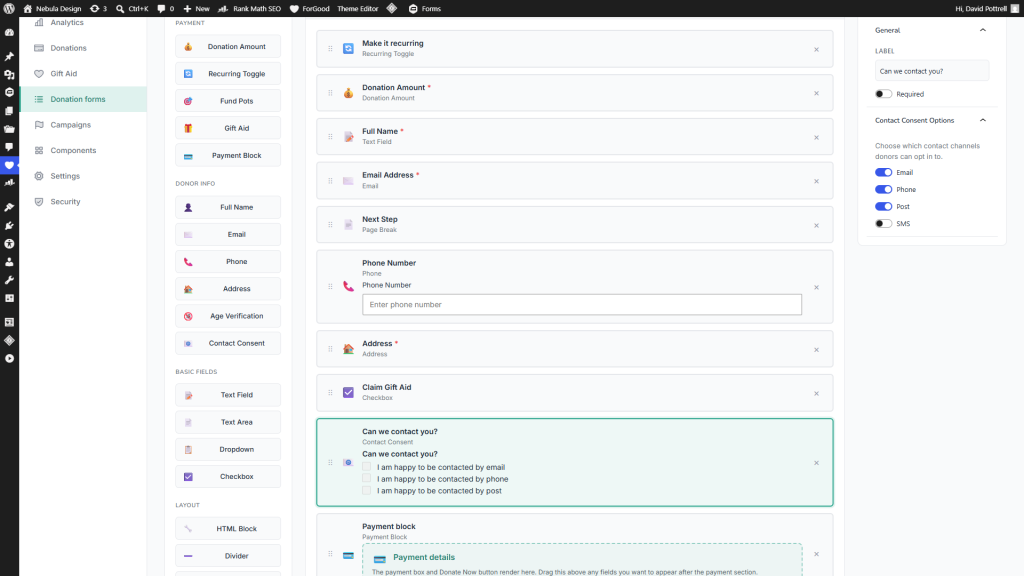
Task: Add the Fund Pots field
Action: click(x=228, y=101)
